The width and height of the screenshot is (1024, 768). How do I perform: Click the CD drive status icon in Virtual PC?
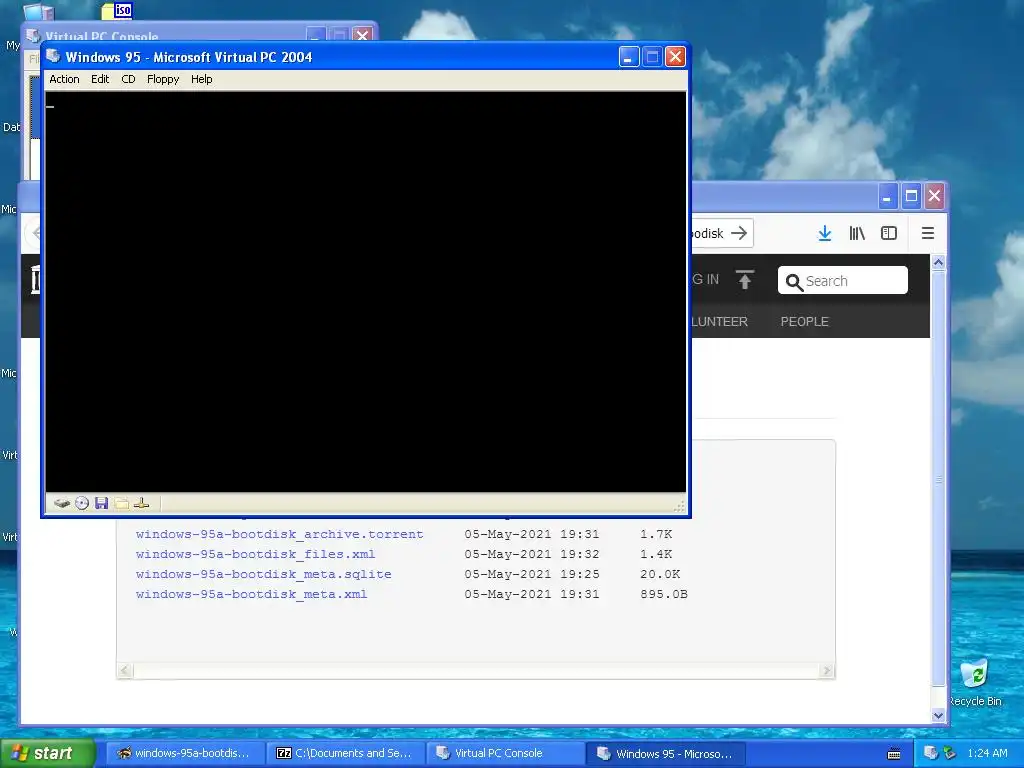[x=82, y=503]
